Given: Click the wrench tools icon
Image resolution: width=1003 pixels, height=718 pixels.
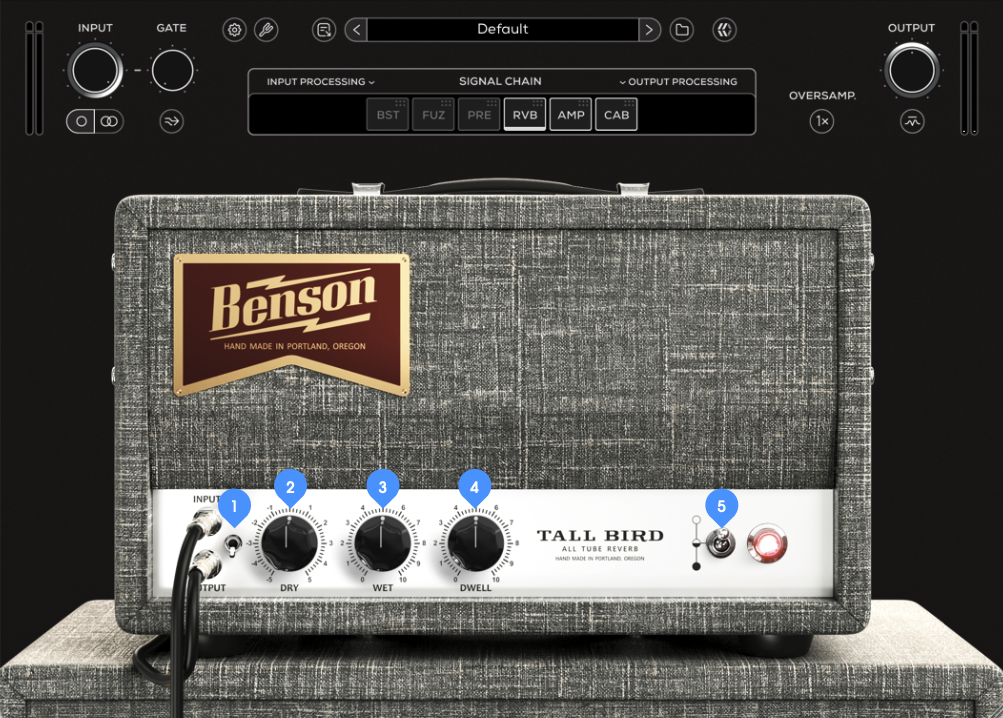Looking at the screenshot, I should [x=266, y=30].
